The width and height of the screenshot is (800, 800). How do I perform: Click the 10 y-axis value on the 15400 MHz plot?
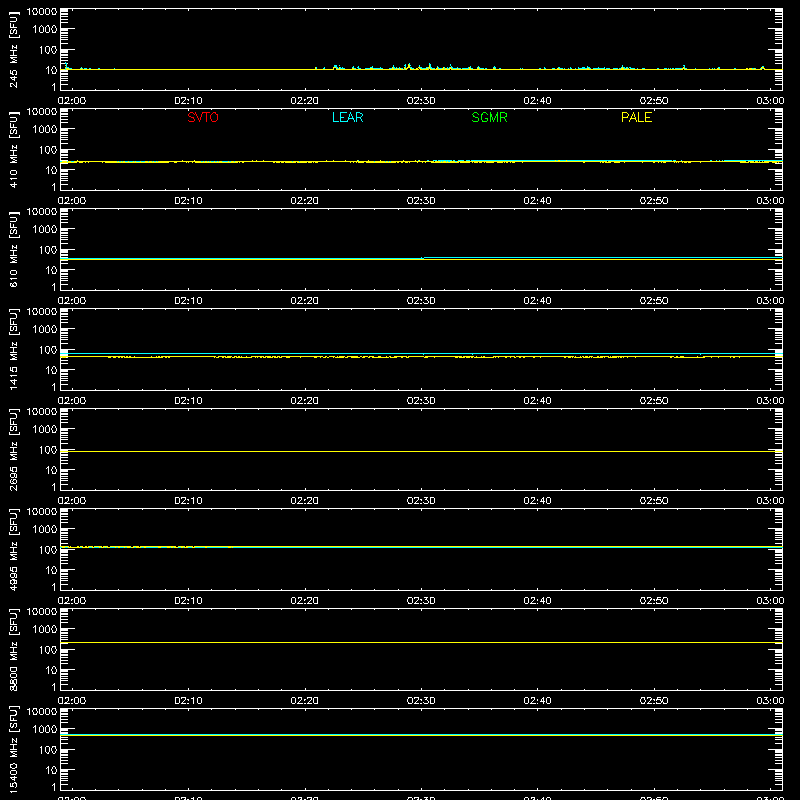point(51,770)
